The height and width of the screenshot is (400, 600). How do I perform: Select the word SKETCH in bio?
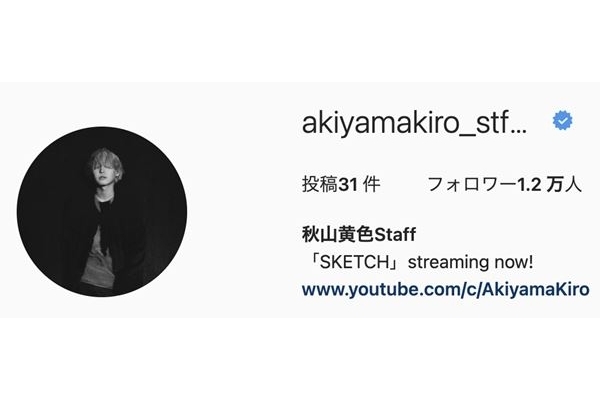click(354, 263)
